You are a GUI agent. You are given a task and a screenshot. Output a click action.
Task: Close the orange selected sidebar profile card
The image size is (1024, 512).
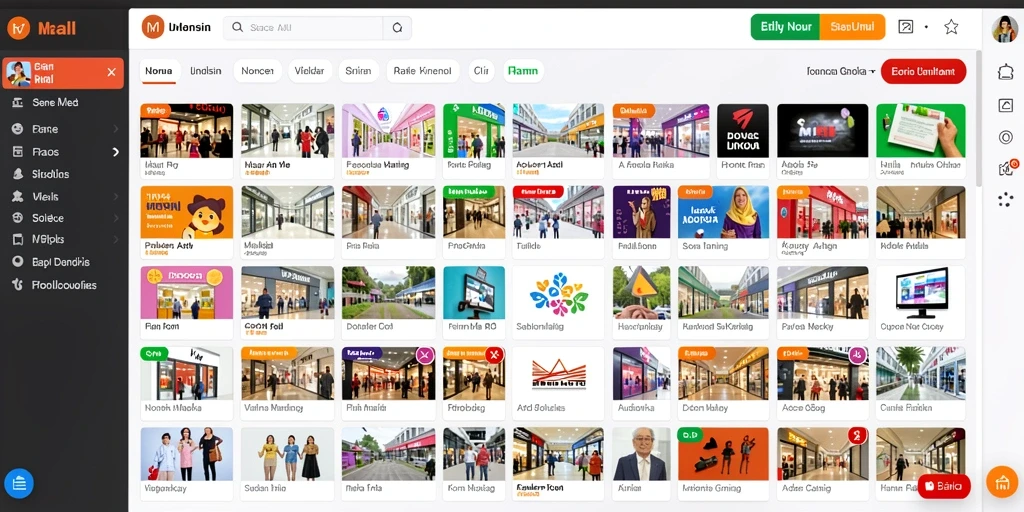coord(112,72)
